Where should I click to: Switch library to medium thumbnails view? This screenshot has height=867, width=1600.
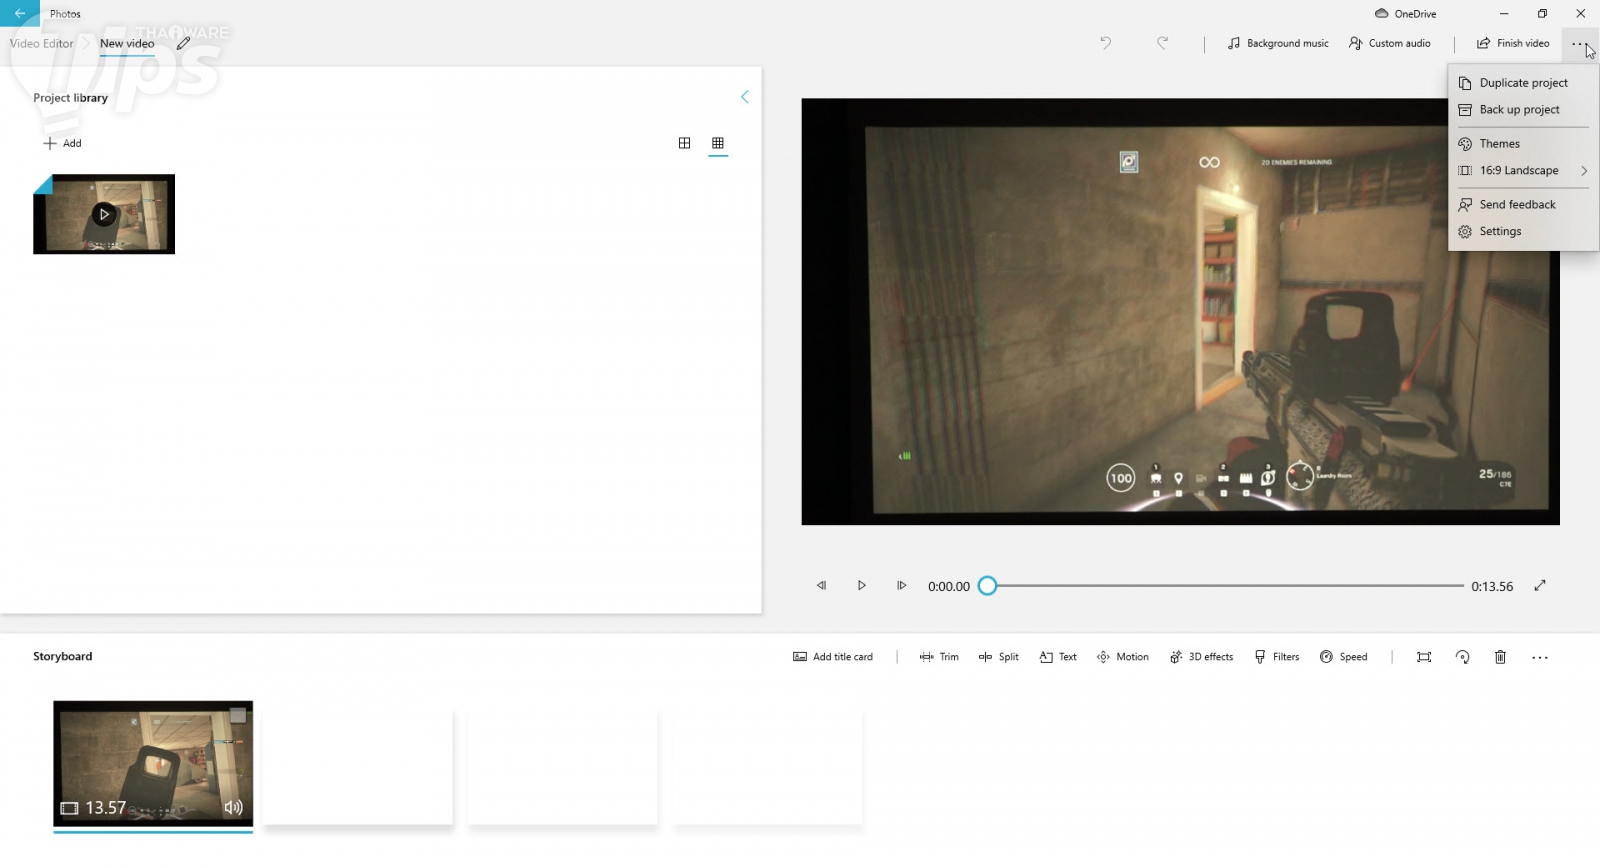coord(684,143)
